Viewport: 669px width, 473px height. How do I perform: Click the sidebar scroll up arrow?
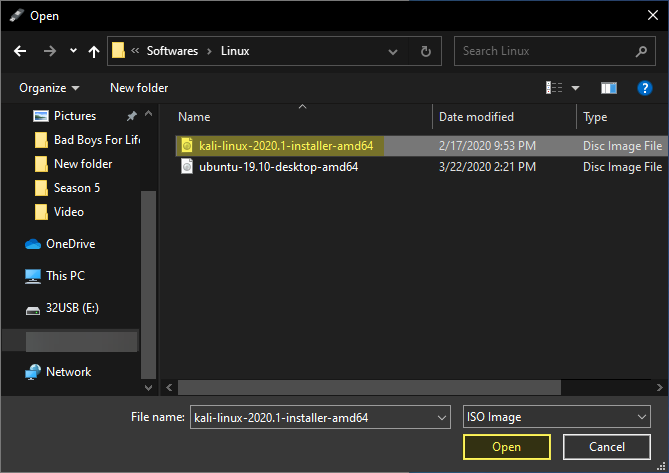pyautogui.click(x=148, y=114)
